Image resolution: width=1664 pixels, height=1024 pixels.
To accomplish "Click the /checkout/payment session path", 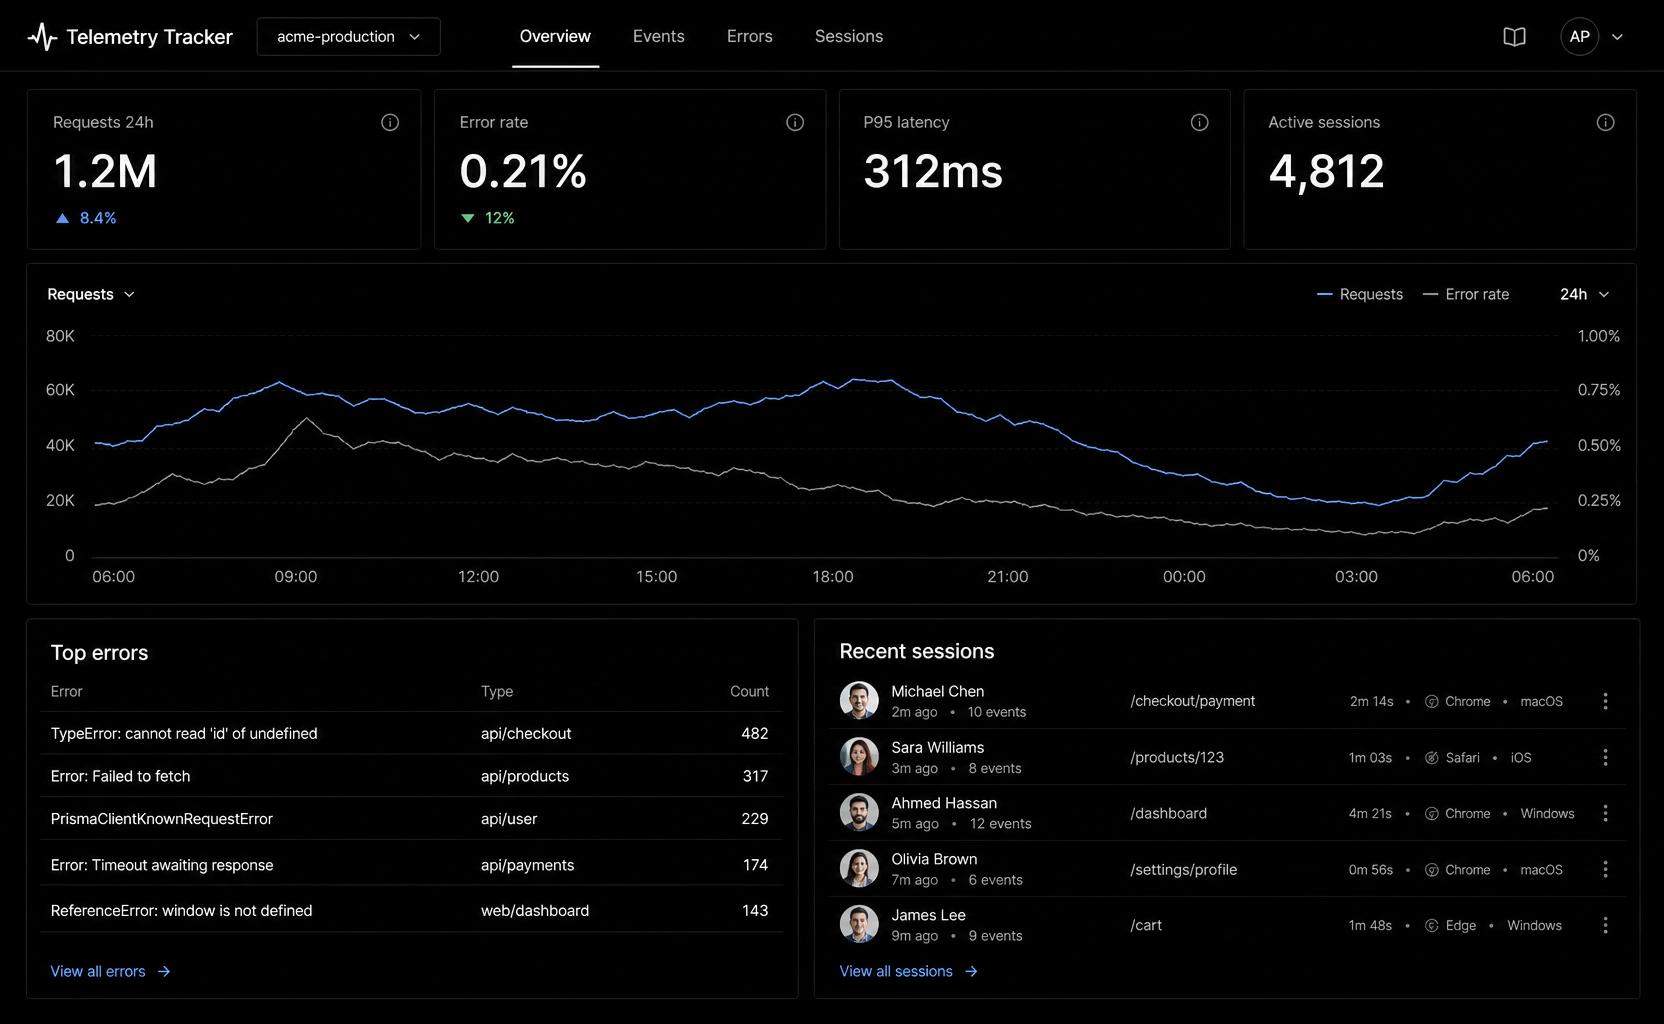I will (x=1192, y=701).
